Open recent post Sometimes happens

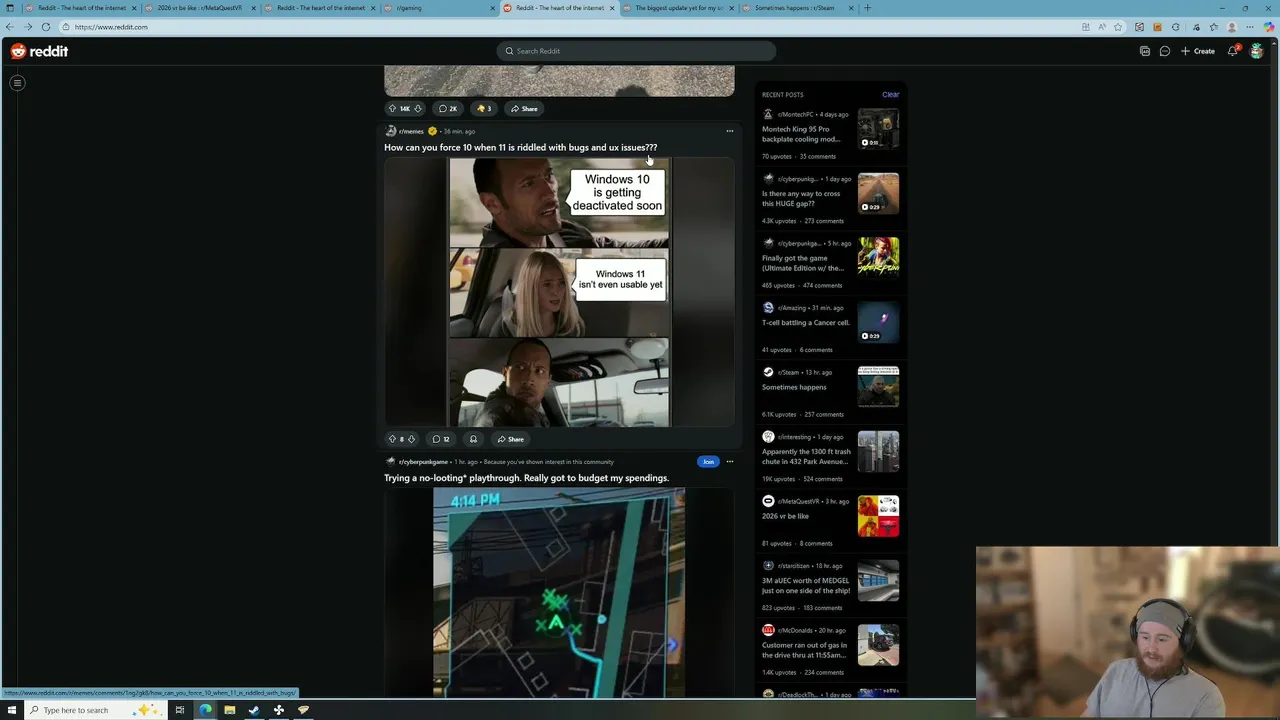[794, 387]
